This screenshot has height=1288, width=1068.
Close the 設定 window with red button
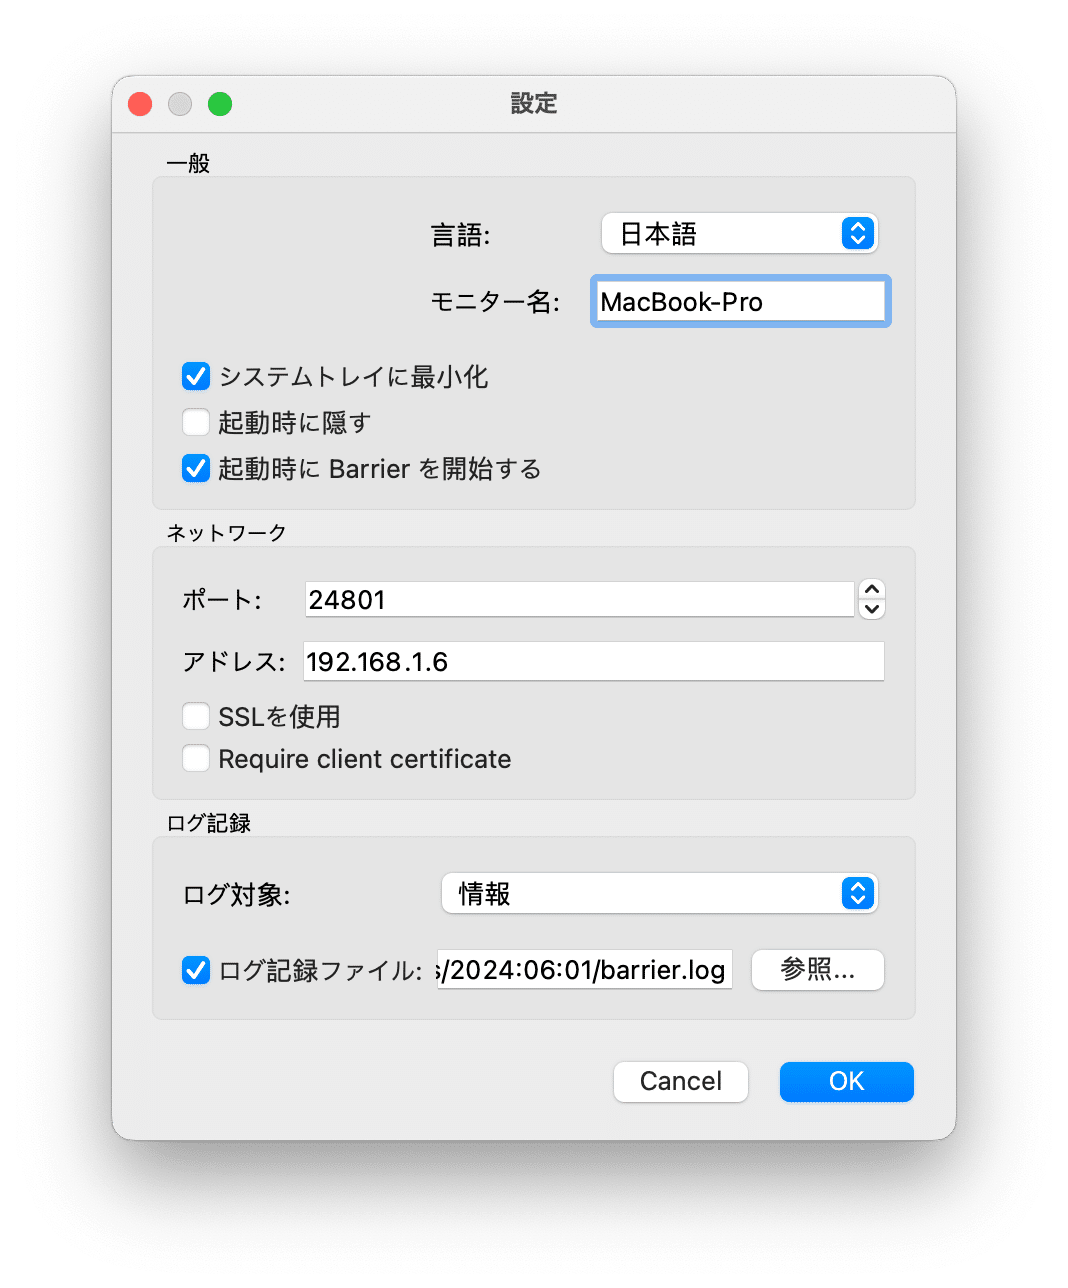[x=140, y=104]
